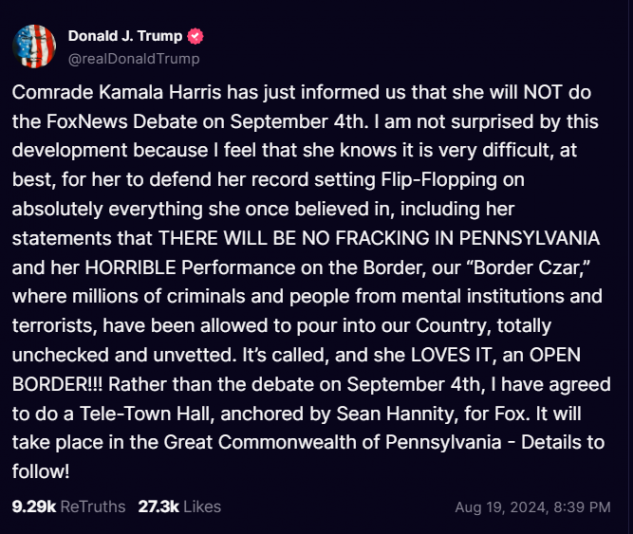Viewport: 633px width, 534px height.
Task: Click the Likes label
Action: click(x=202, y=507)
